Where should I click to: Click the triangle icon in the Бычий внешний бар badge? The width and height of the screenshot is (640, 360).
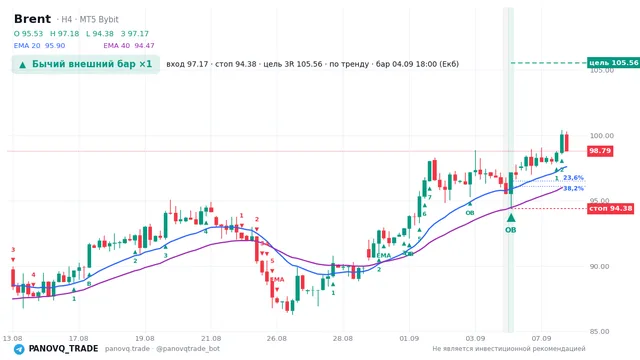click(x=23, y=64)
